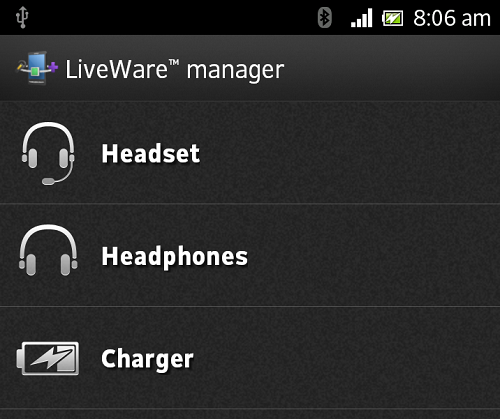Tap the signal strength bars icon
This screenshot has height=419, width=500.
[362, 18]
